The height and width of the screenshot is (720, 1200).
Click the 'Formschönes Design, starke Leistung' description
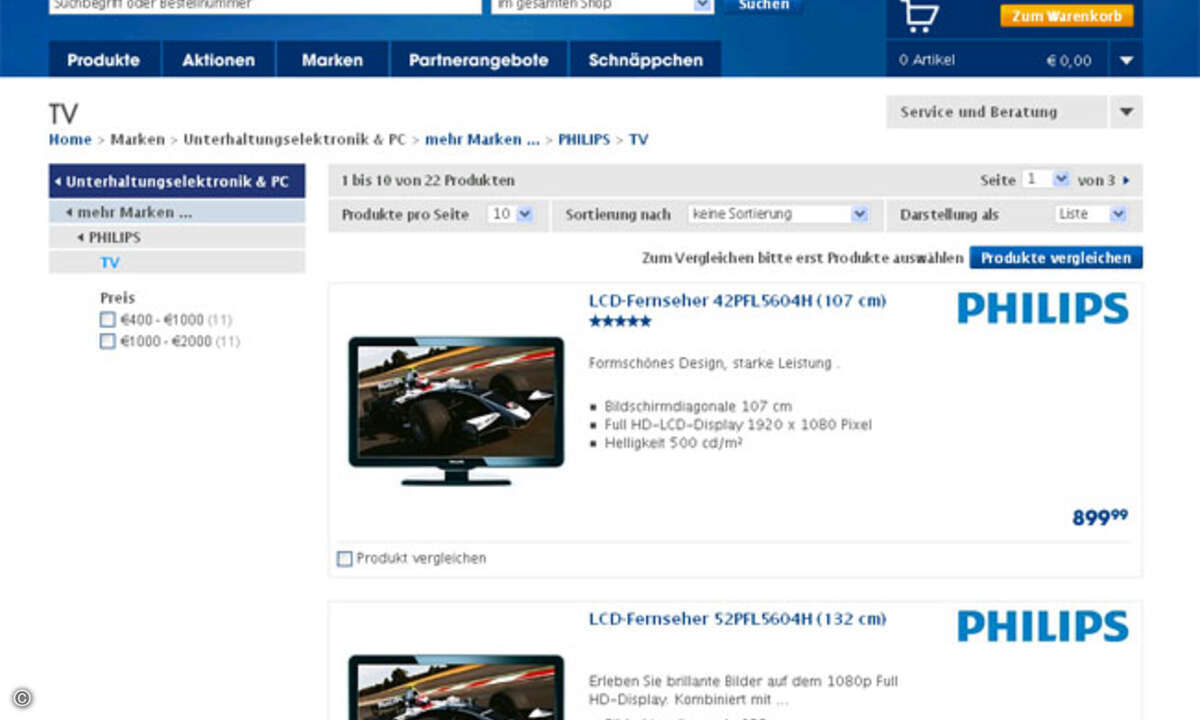point(714,364)
